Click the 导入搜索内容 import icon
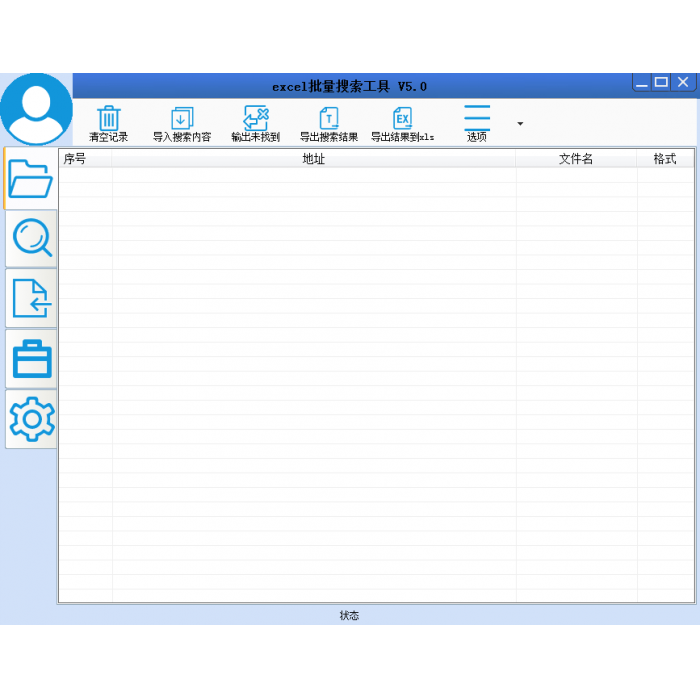The height and width of the screenshot is (700, 700). coord(182,118)
